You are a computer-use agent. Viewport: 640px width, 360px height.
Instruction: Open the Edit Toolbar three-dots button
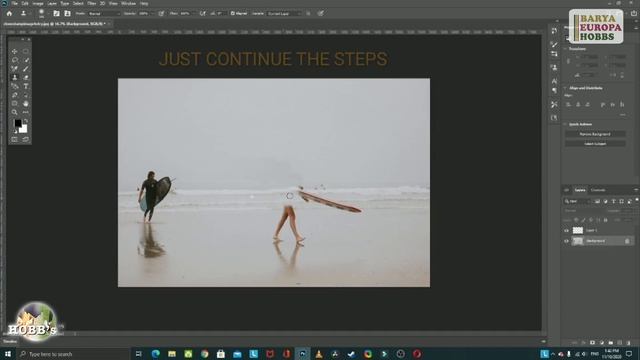(x=26, y=112)
